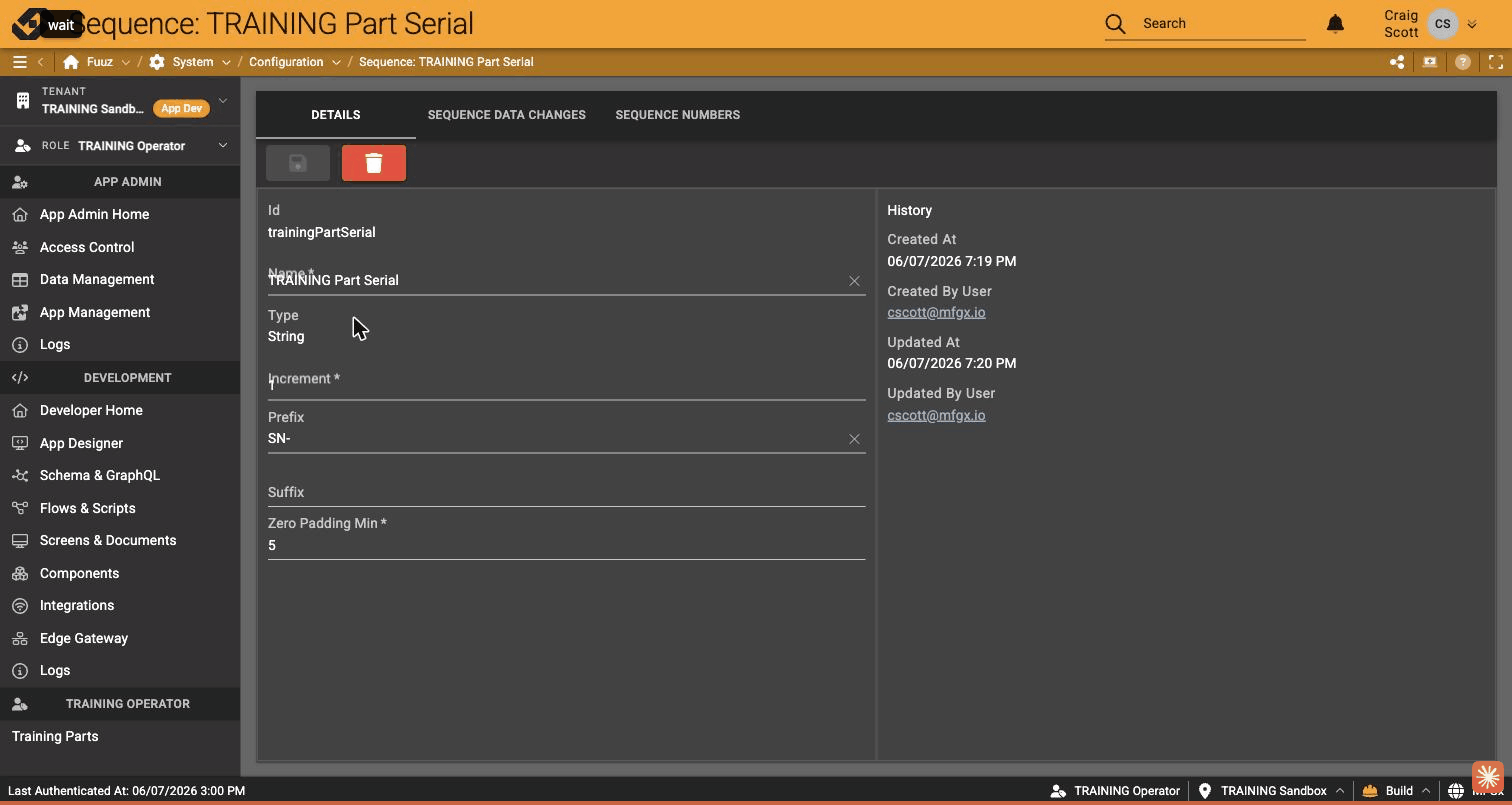Expand the Role TRAINING Operator dropdown
1512x805 pixels.
point(223,146)
